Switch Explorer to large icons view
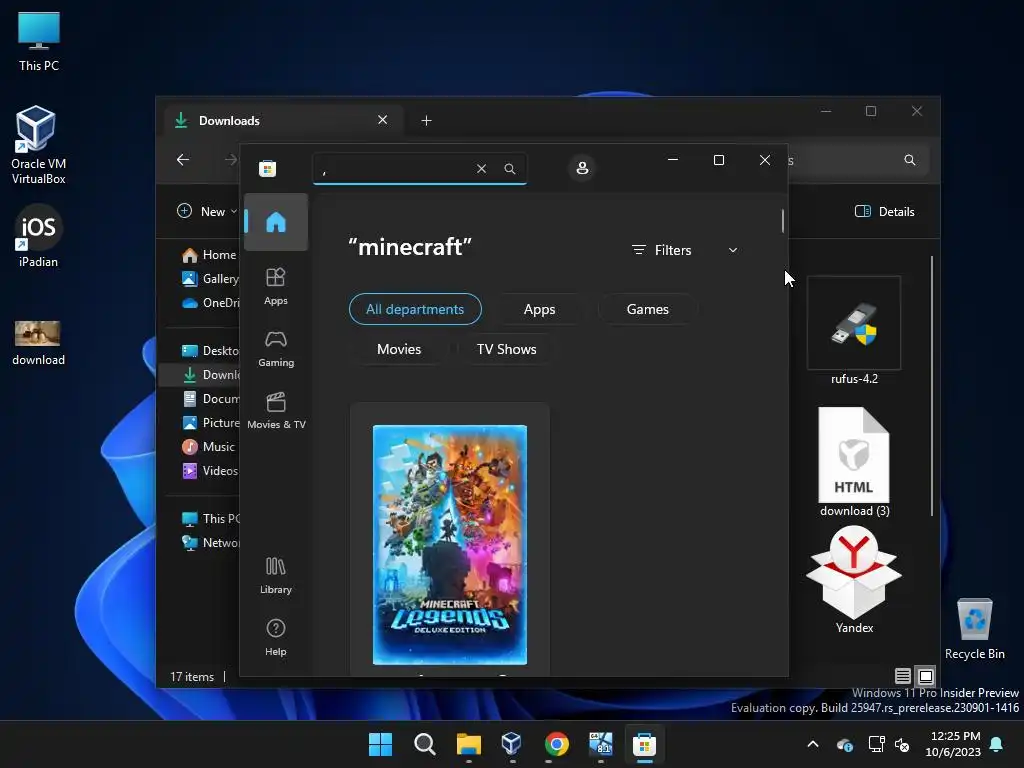 click(x=925, y=676)
